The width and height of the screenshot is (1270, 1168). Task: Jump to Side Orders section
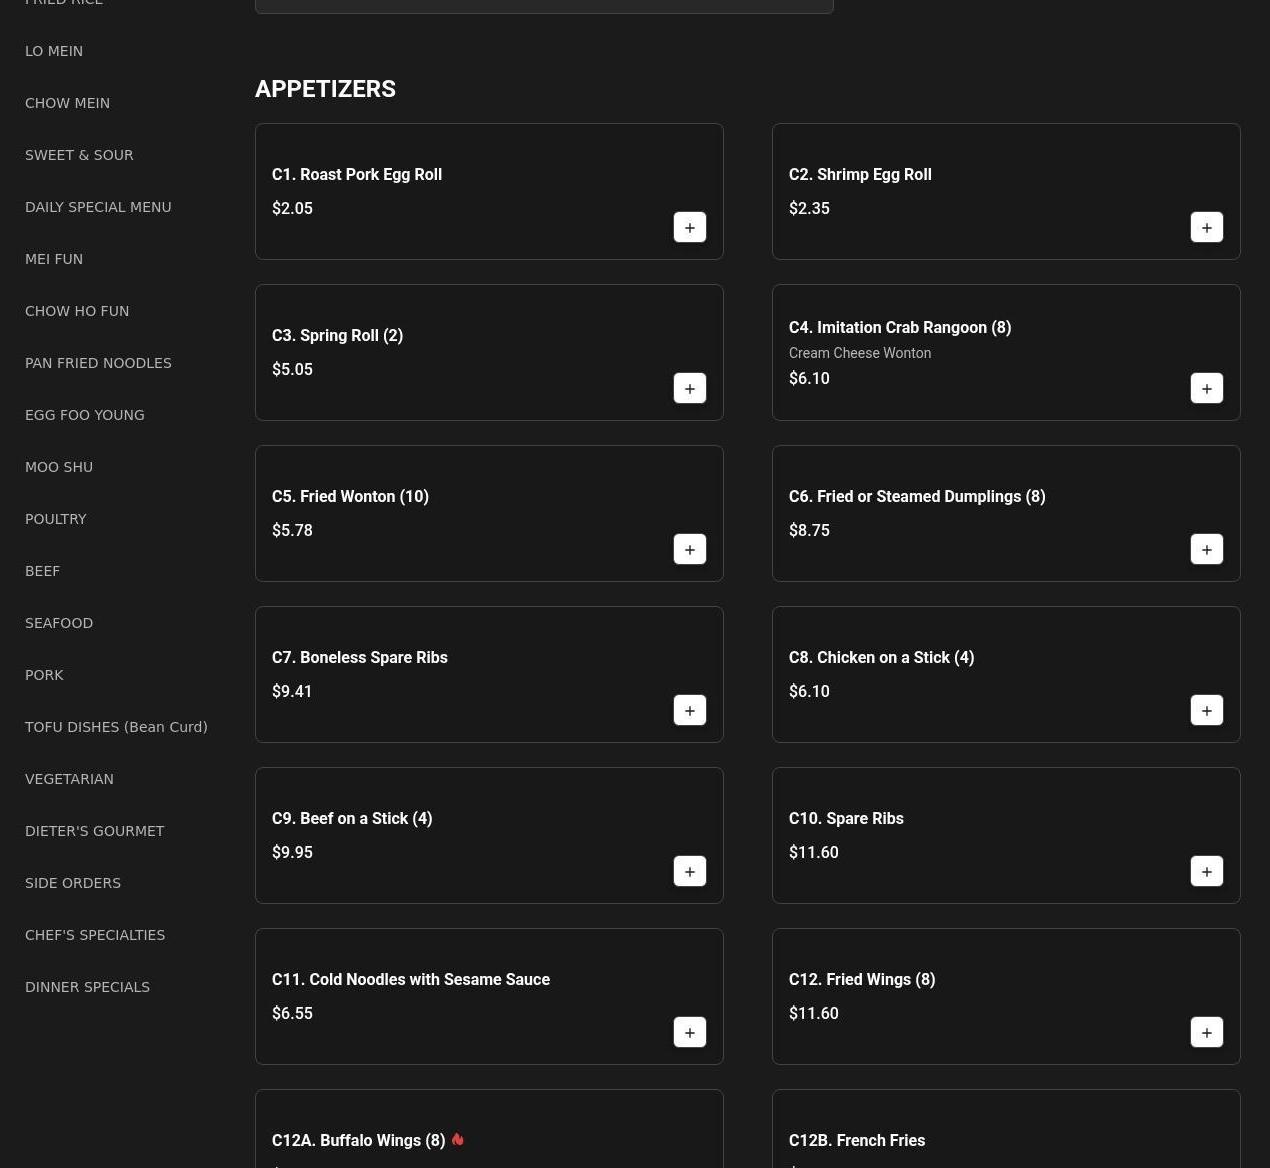point(73,883)
